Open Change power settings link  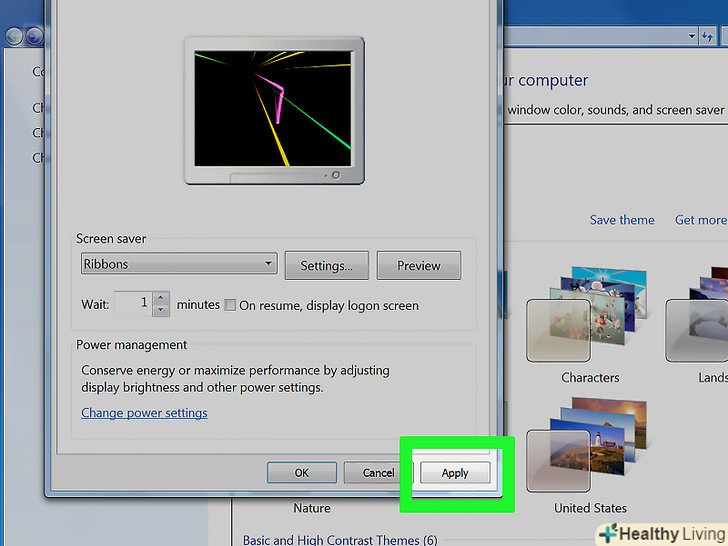144,413
